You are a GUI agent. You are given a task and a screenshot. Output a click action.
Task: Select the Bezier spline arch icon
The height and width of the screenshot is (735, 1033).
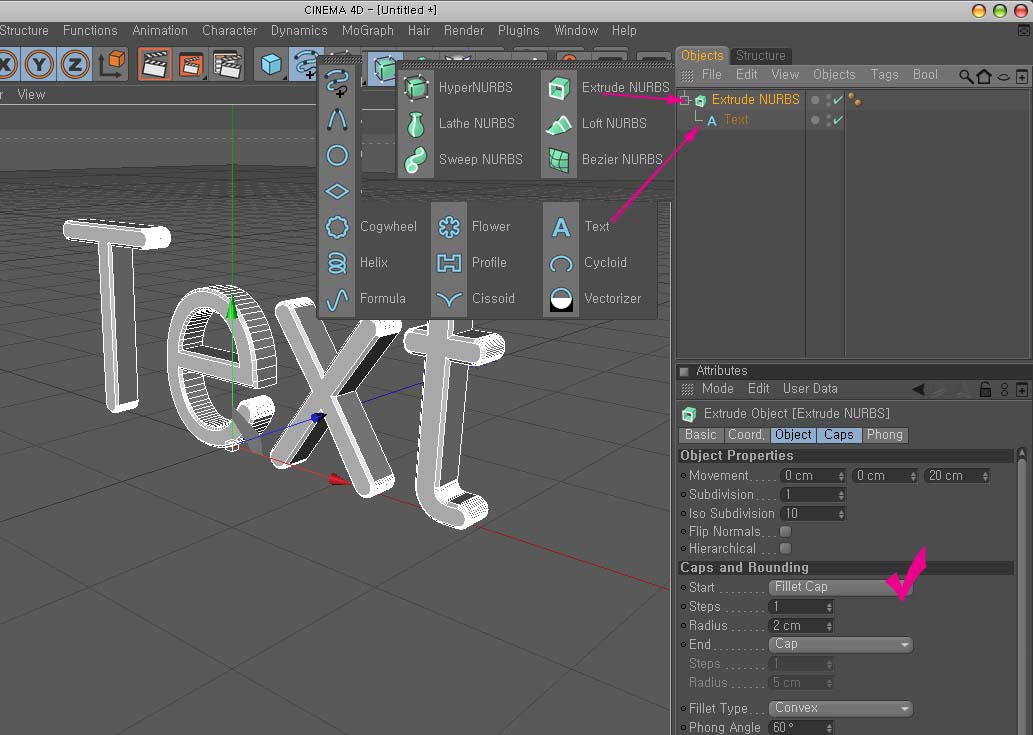[x=337, y=119]
